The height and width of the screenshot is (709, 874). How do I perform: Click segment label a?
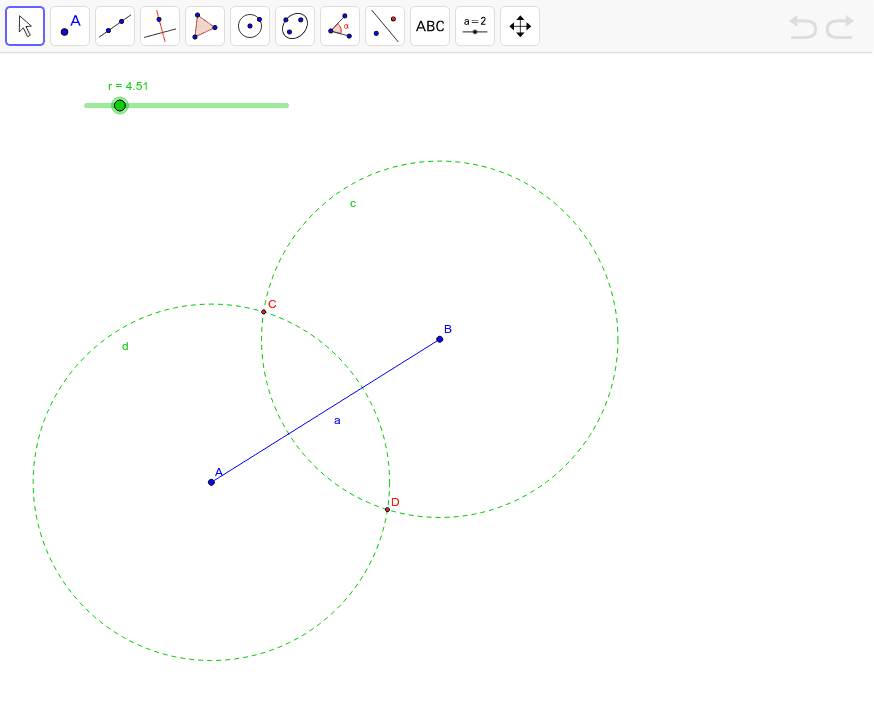point(337,421)
